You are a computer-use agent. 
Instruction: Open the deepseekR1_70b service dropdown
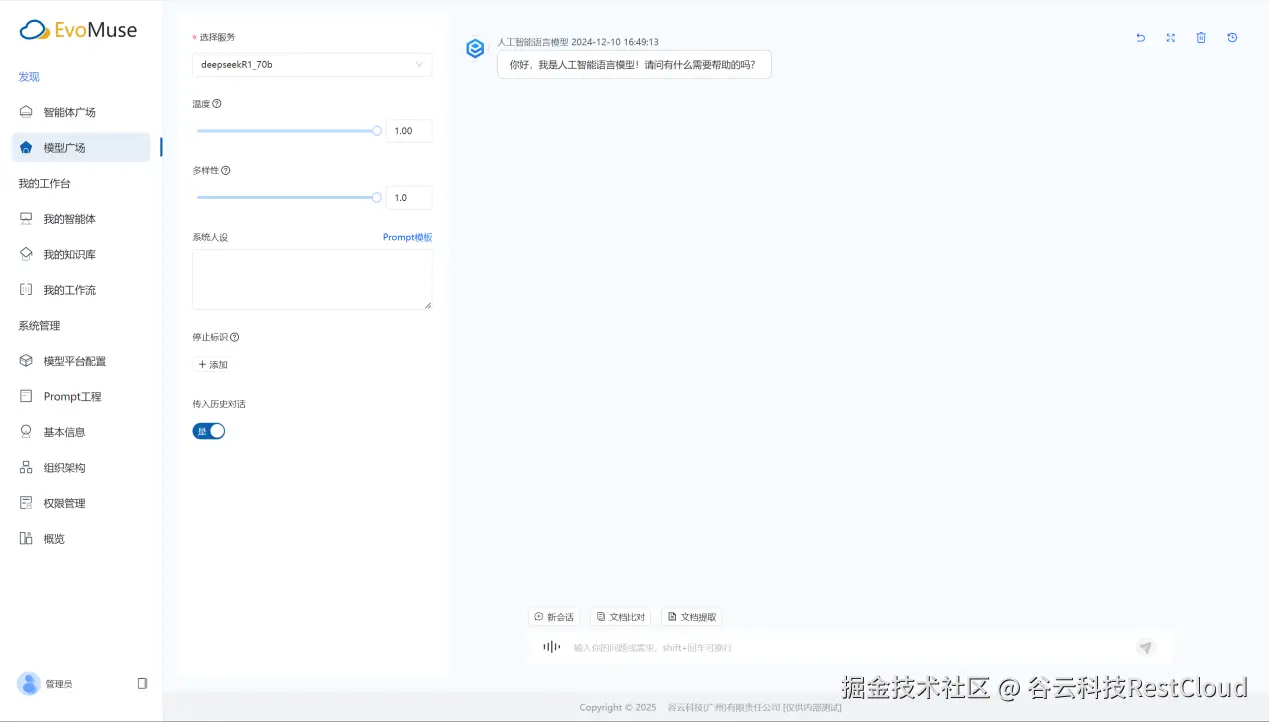click(x=311, y=64)
